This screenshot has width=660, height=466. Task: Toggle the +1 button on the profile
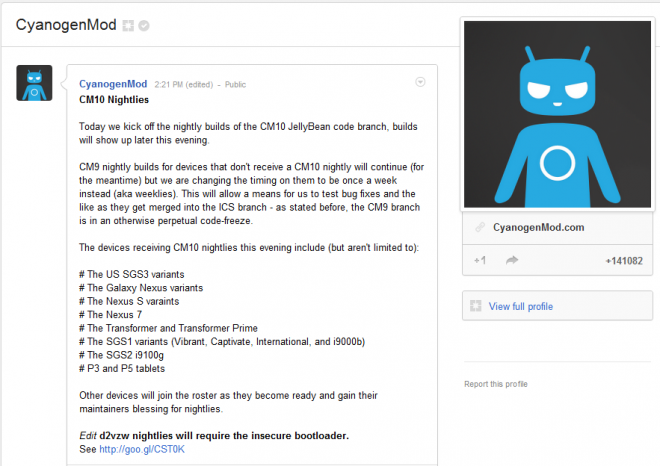480,261
